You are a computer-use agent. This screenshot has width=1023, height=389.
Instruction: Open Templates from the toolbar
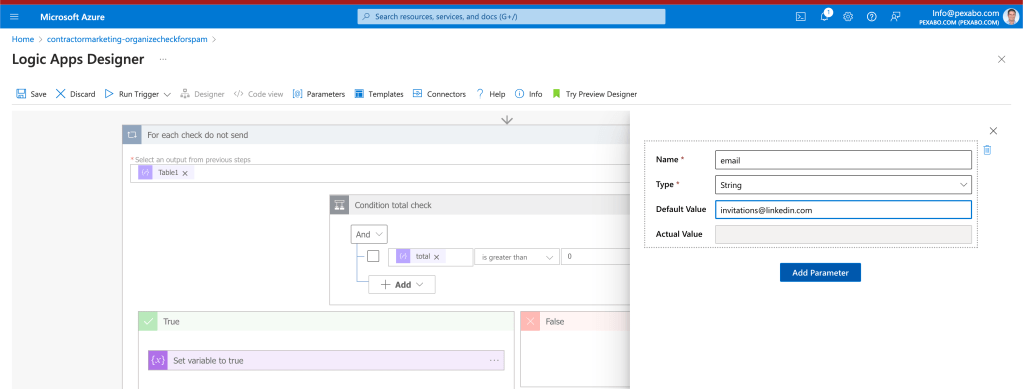click(x=378, y=94)
